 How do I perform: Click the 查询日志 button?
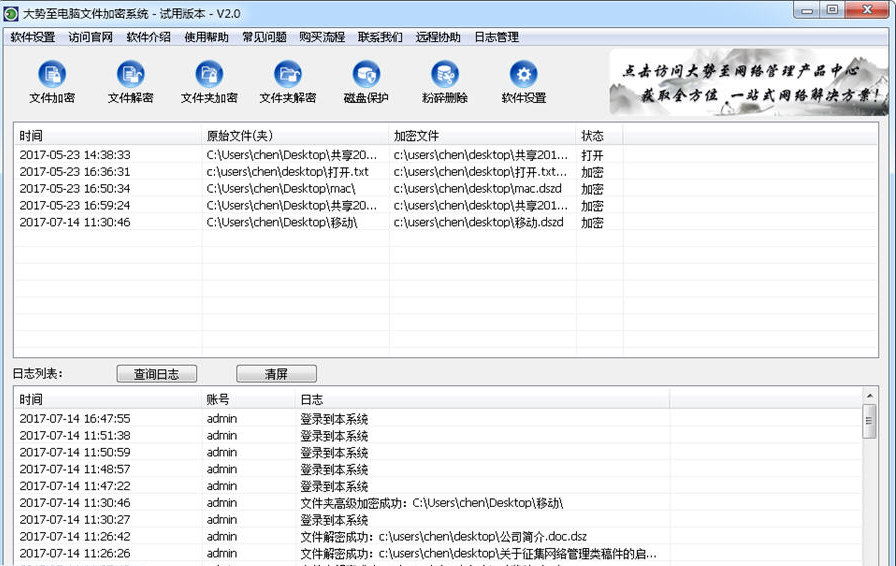[156, 374]
